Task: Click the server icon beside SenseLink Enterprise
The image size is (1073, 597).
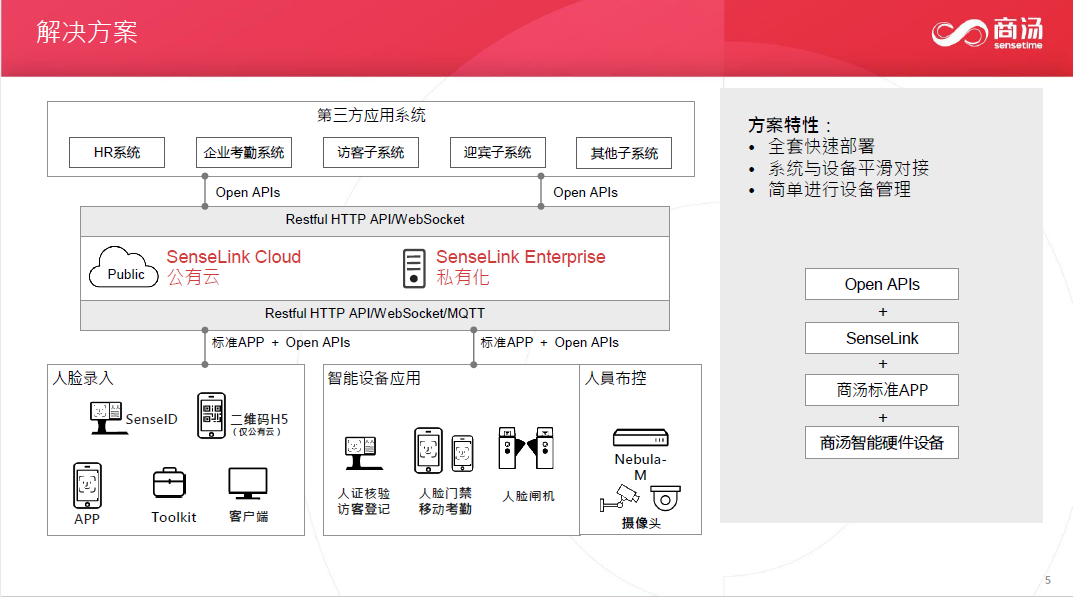Action: pos(413,268)
